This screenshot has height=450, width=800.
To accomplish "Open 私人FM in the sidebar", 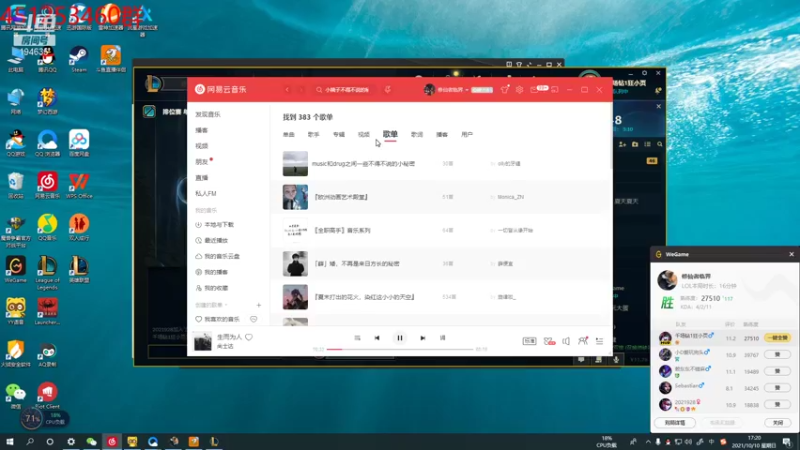I will point(206,193).
